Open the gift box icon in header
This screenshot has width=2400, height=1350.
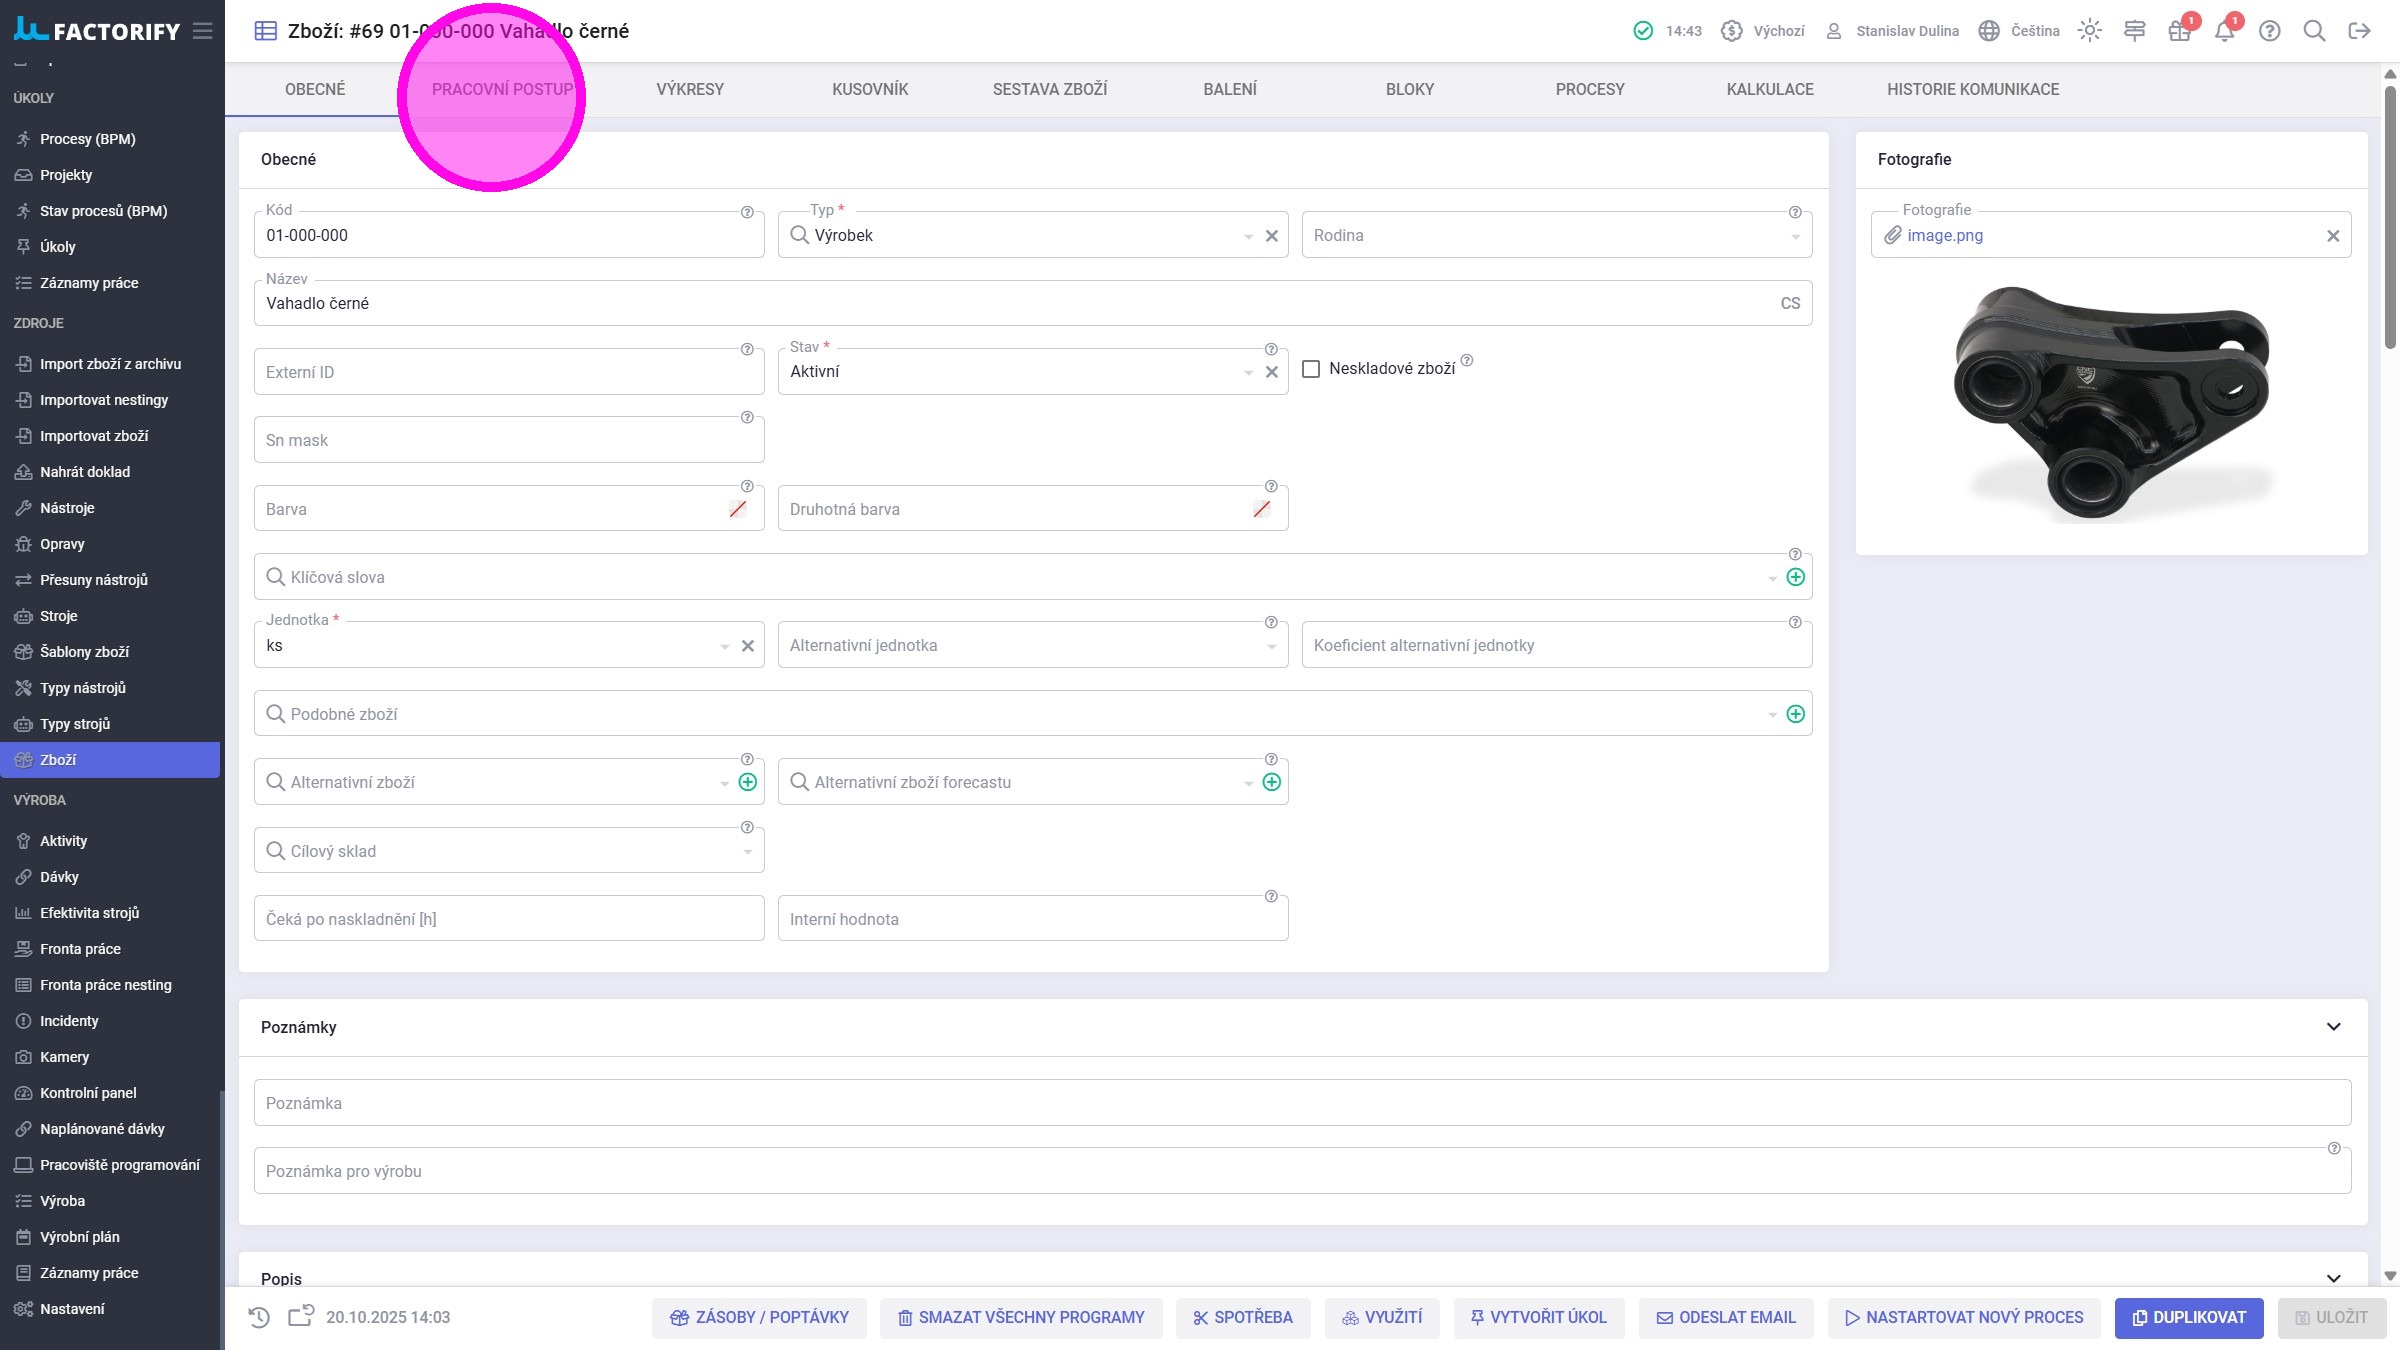(x=2179, y=31)
